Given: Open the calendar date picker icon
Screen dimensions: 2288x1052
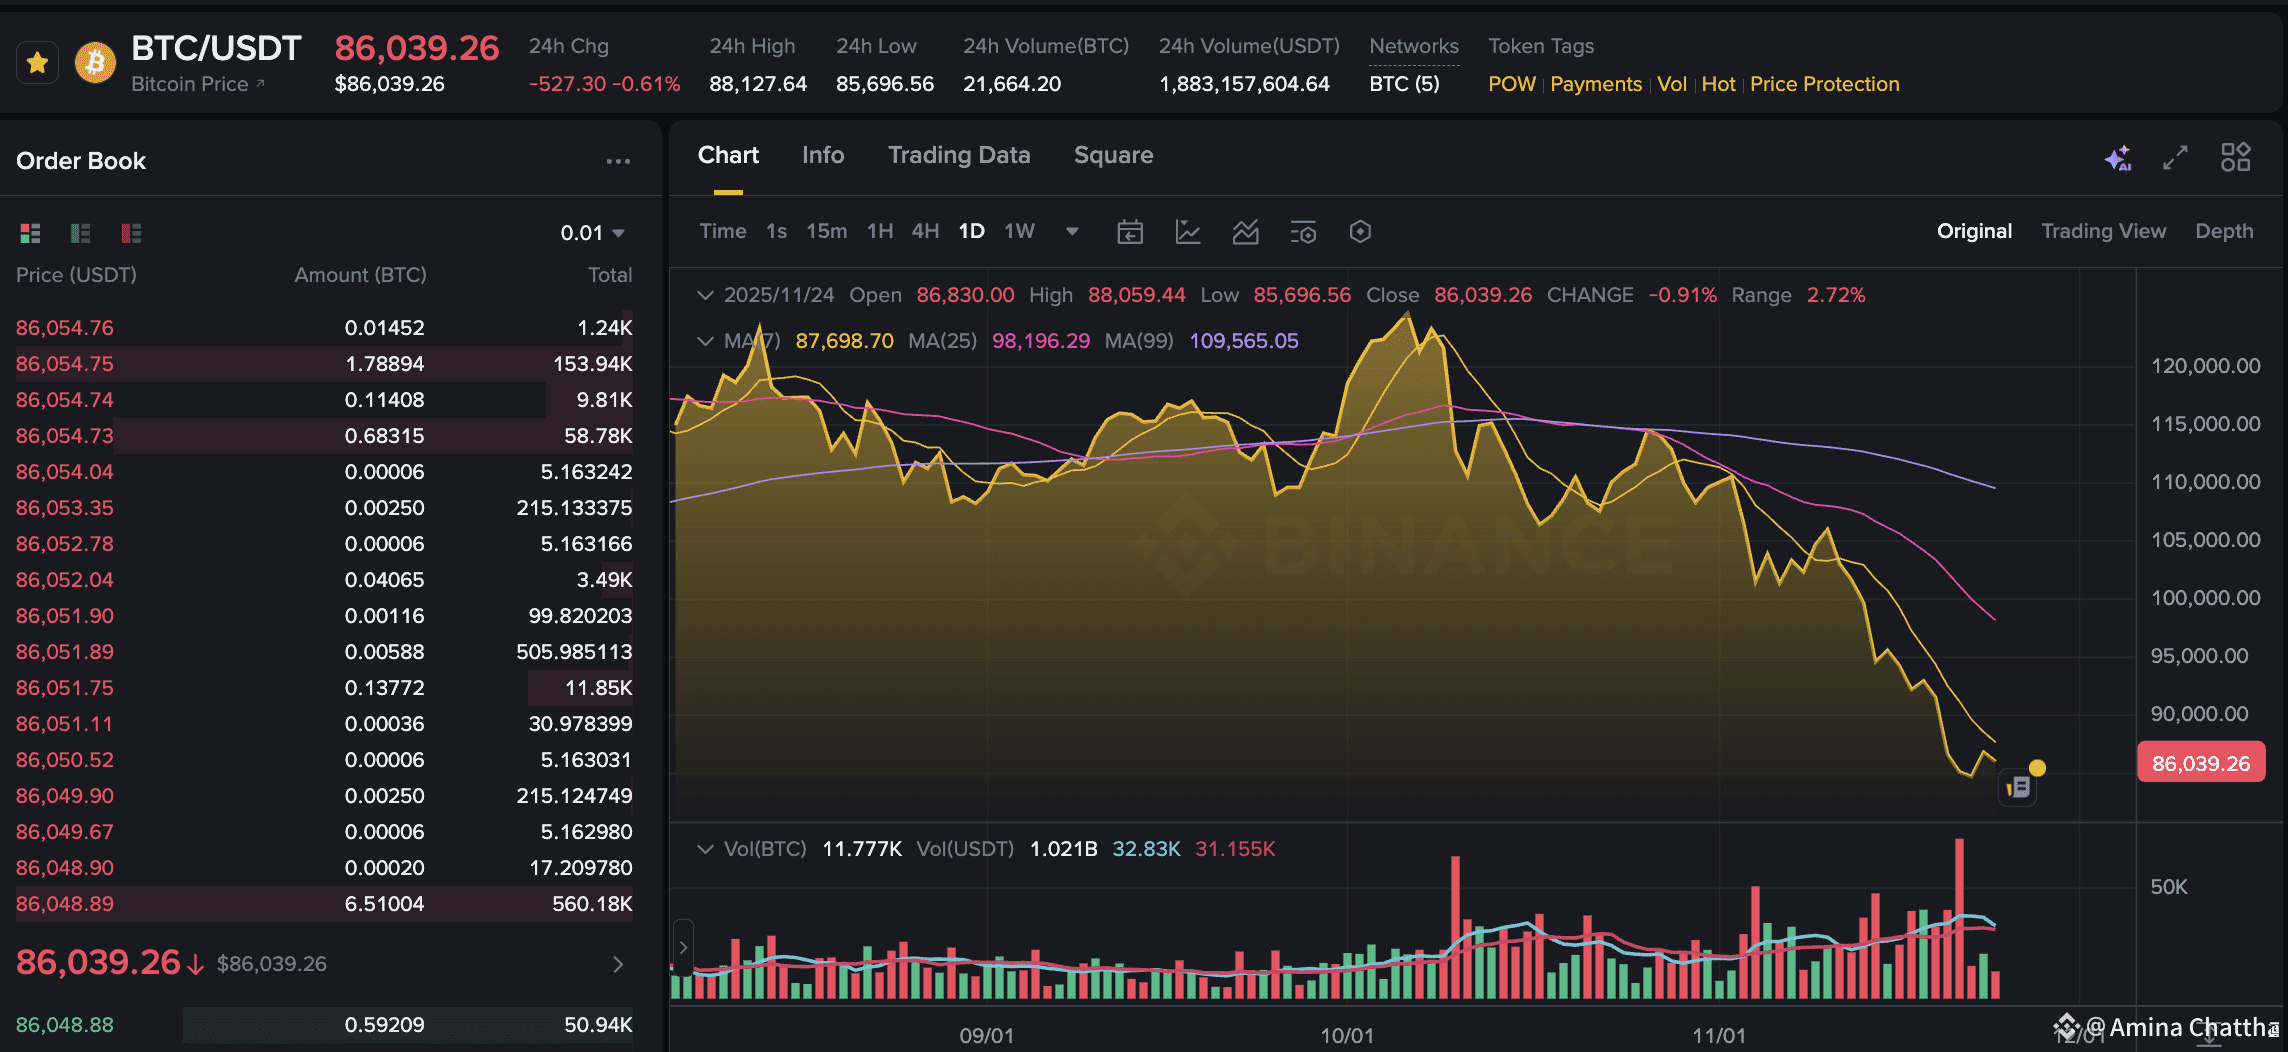Looking at the screenshot, I should pyautogui.click(x=1129, y=232).
